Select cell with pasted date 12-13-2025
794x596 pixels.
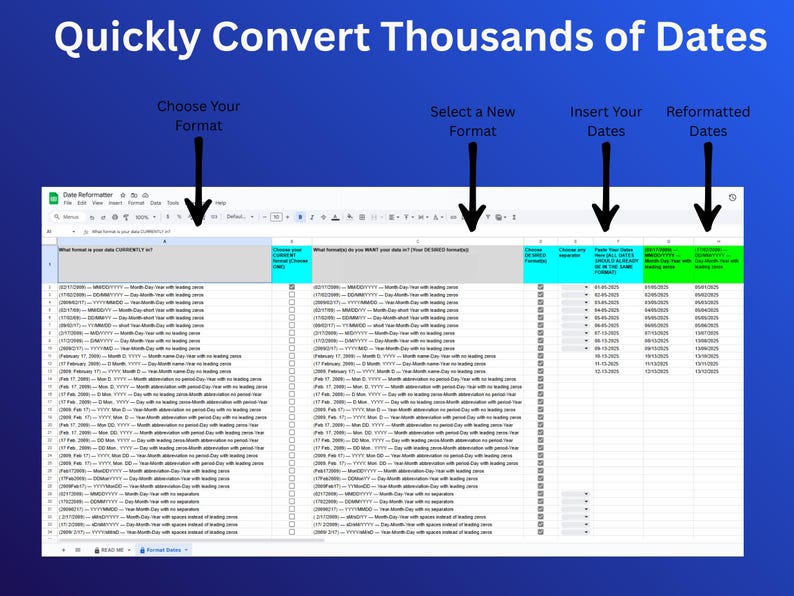coord(618,371)
